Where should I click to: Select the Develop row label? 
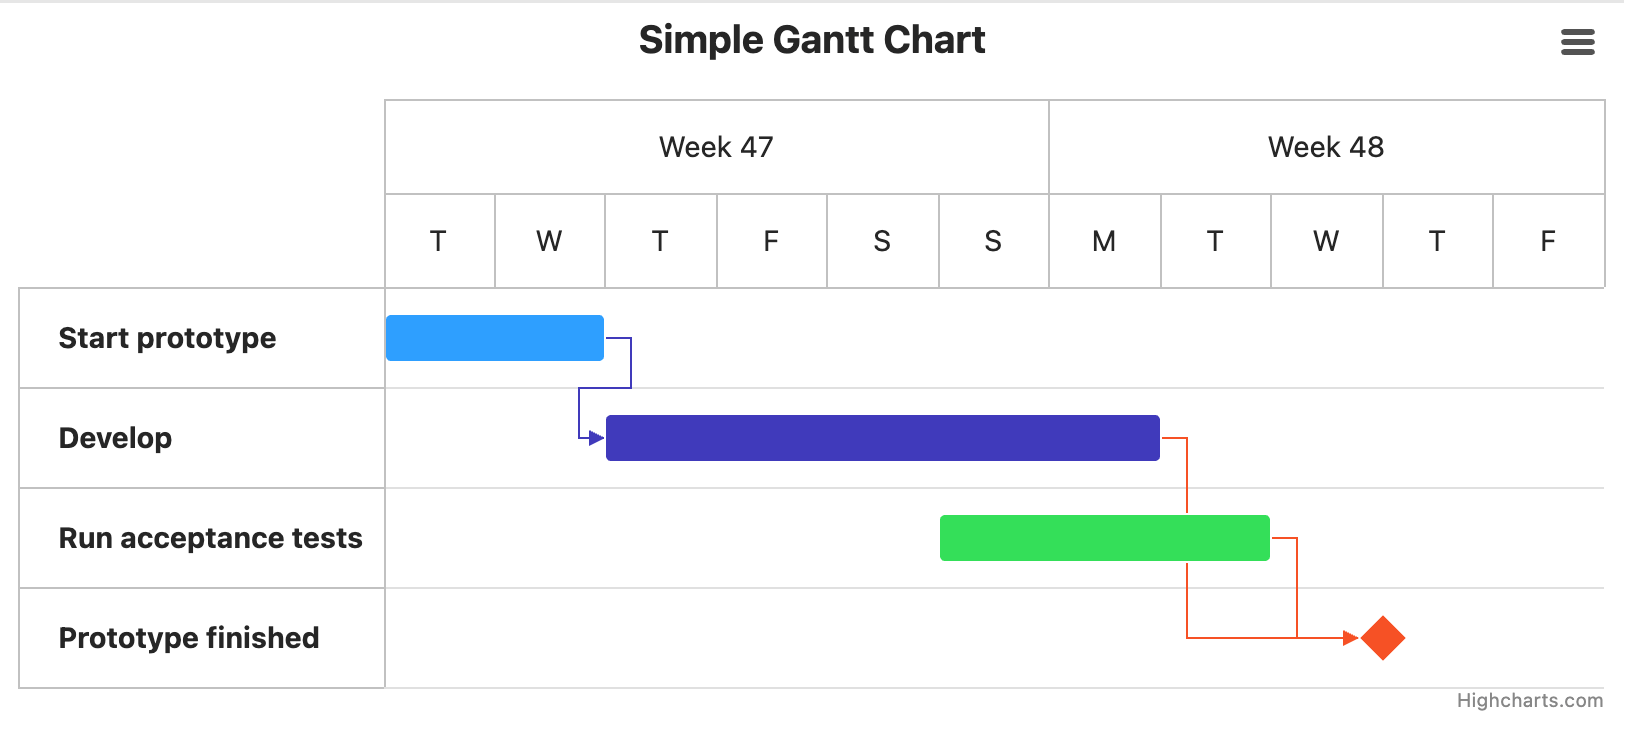pyautogui.click(x=115, y=437)
